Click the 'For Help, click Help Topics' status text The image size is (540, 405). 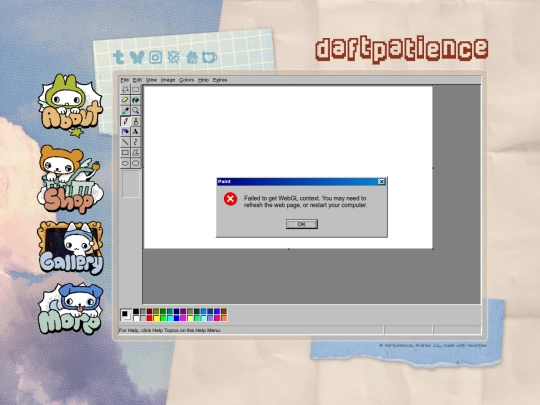(x=170, y=330)
